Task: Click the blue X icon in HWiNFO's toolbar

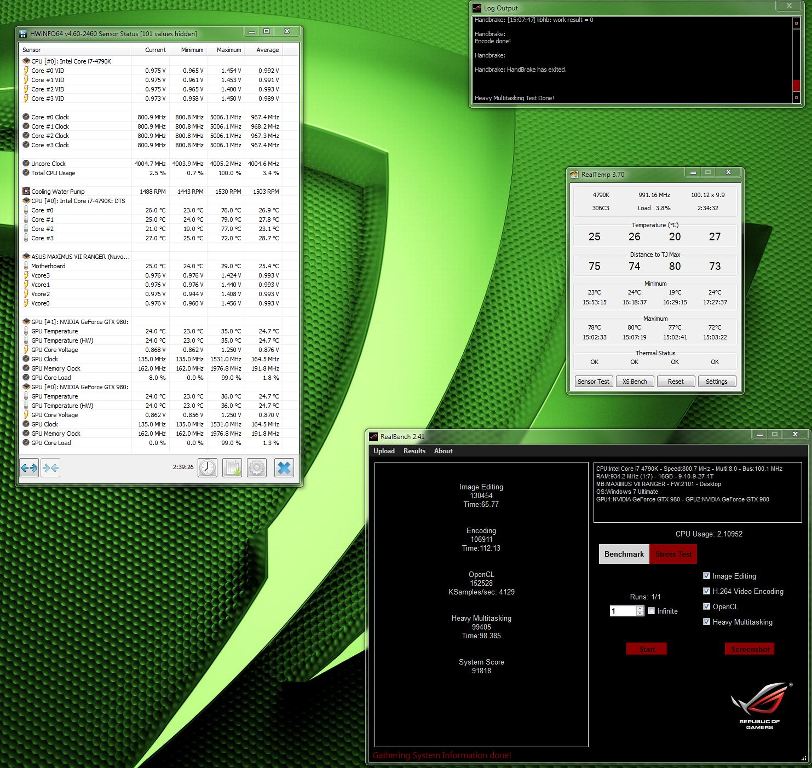Action: 284,468
